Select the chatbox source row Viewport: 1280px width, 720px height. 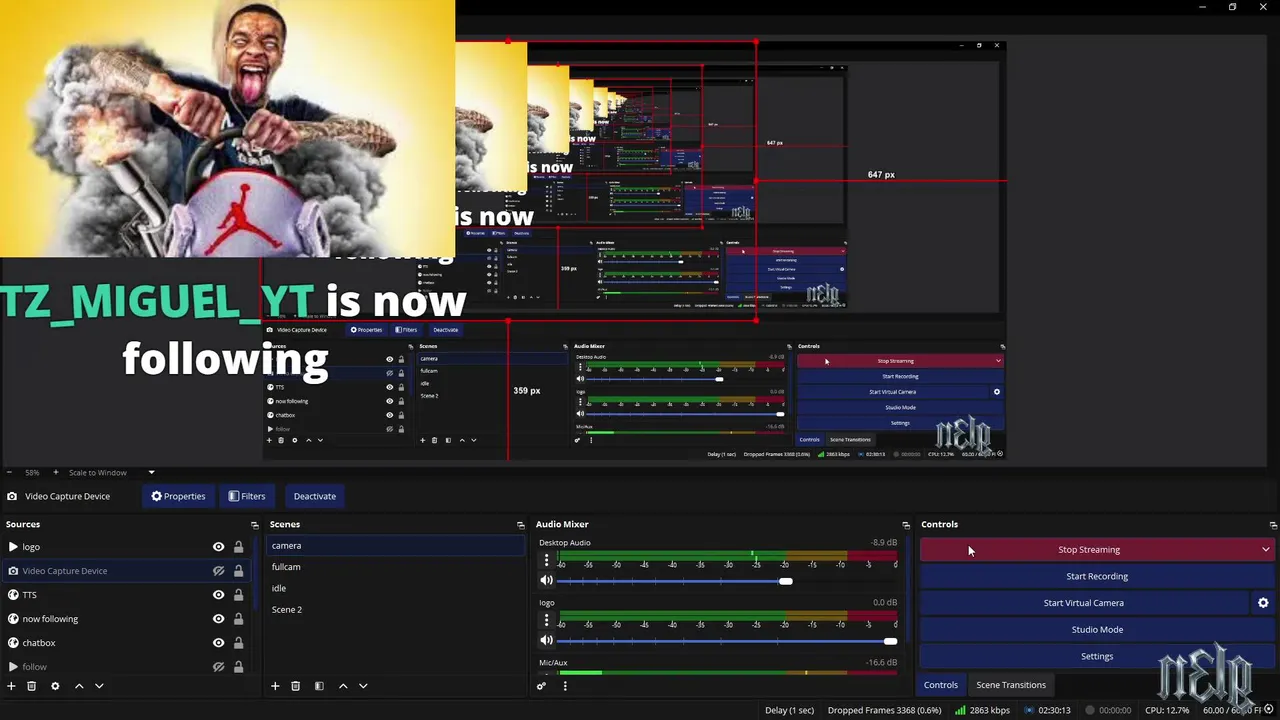pyautogui.click(x=127, y=643)
